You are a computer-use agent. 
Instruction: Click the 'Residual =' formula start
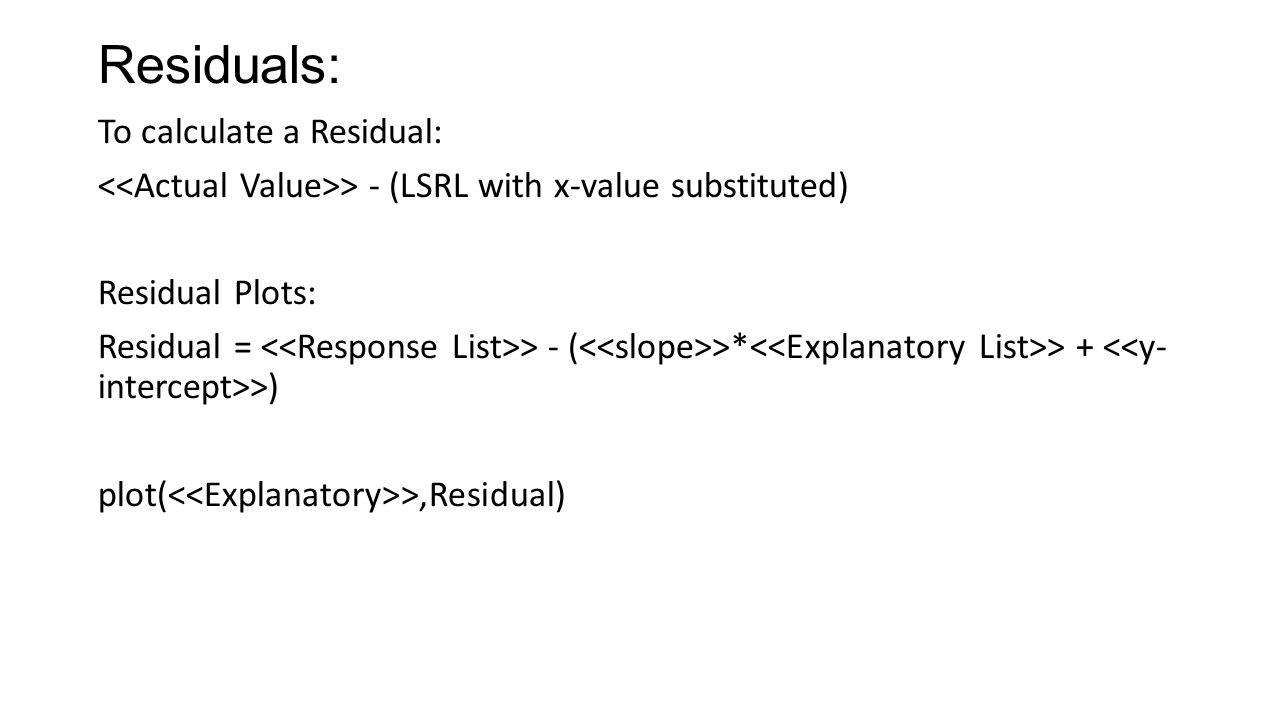(174, 347)
